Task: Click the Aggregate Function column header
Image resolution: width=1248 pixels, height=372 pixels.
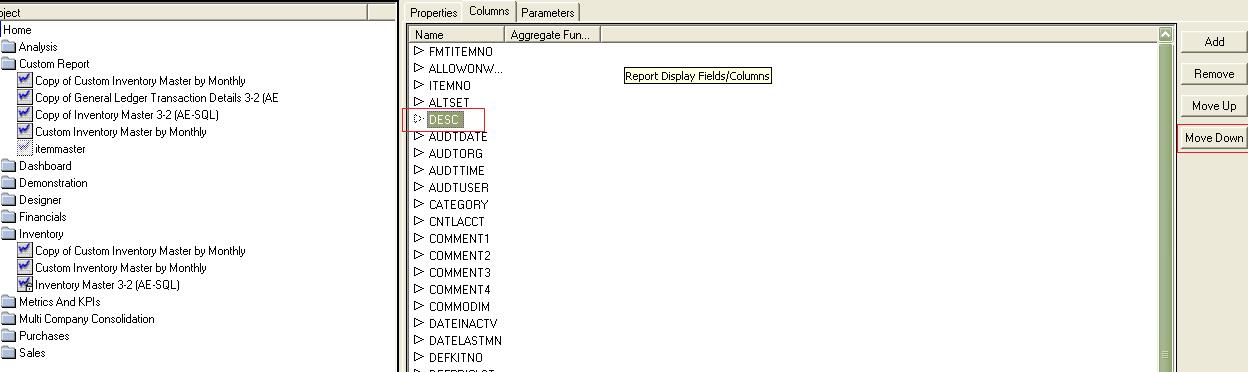Action: (x=552, y=35)
